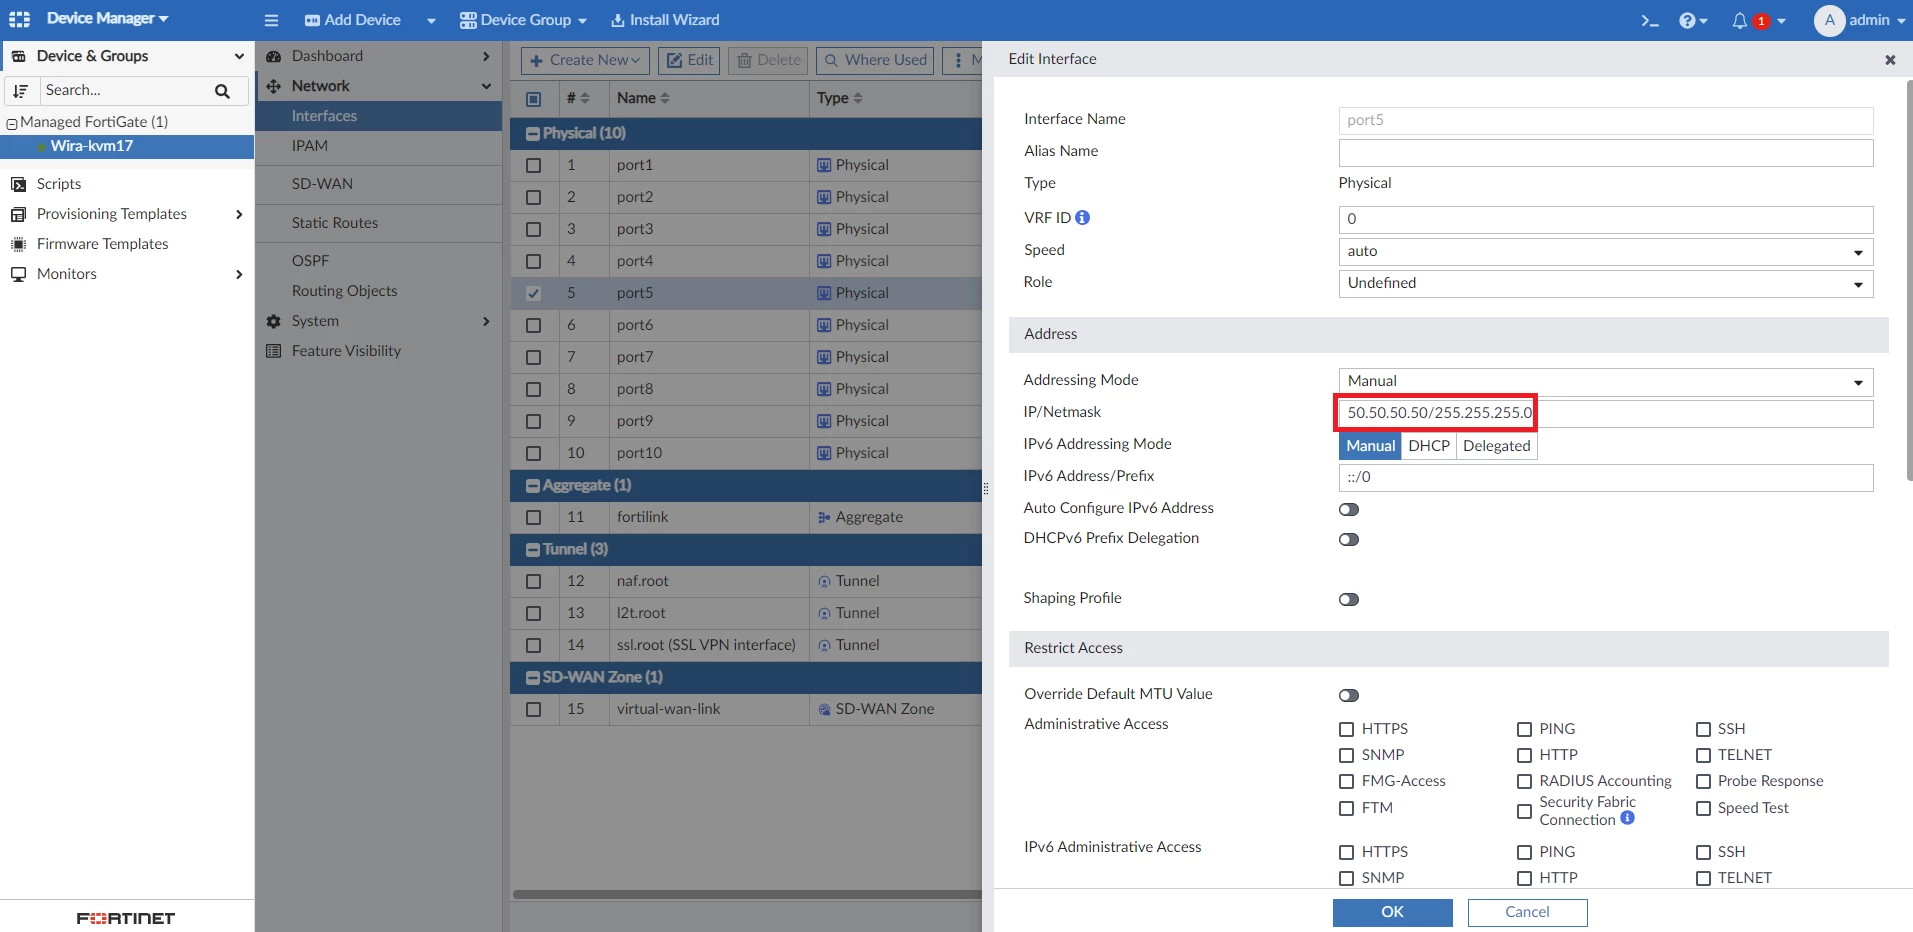The height and width of the screenshot is (932, 1913).
Task: Collapse the Aggregate (1) group
Action: click(533, 486)
